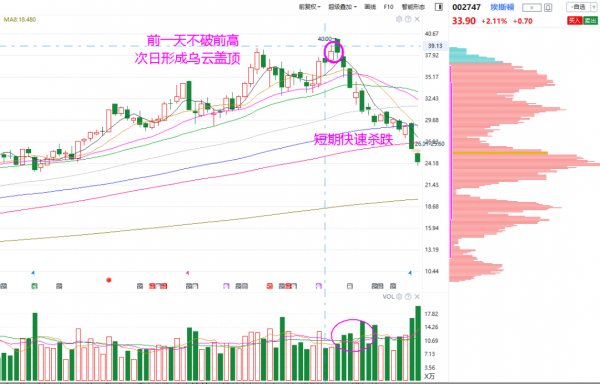Toggle the side panel layout icon
600x384 pixels.
coord(439,7)
